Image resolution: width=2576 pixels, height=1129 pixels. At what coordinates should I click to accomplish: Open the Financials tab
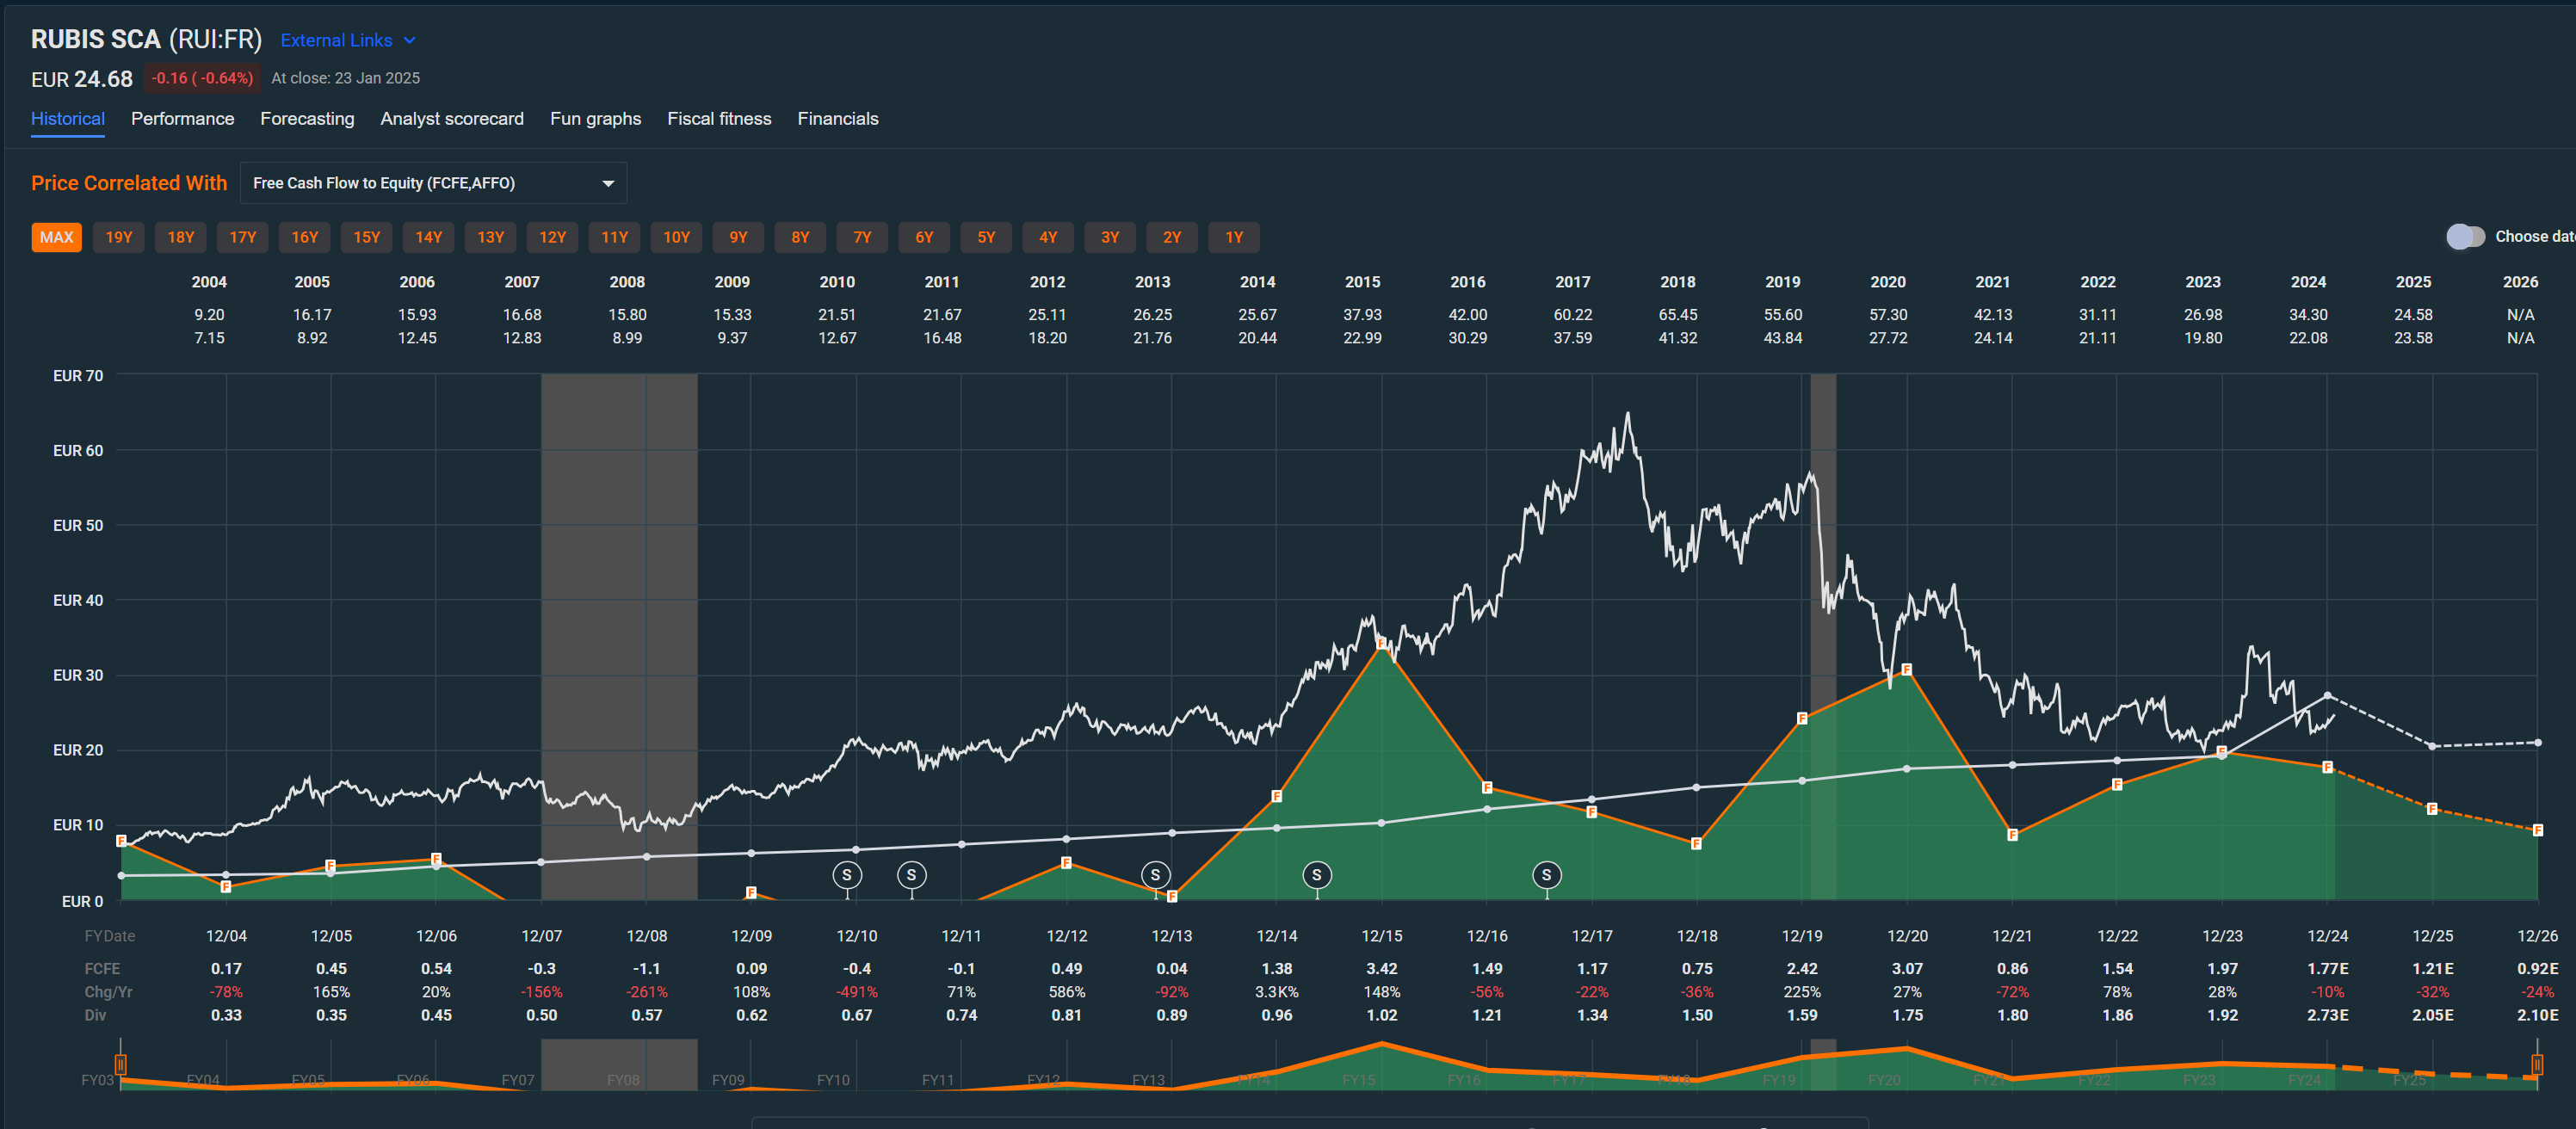click(x=838, y=118)
